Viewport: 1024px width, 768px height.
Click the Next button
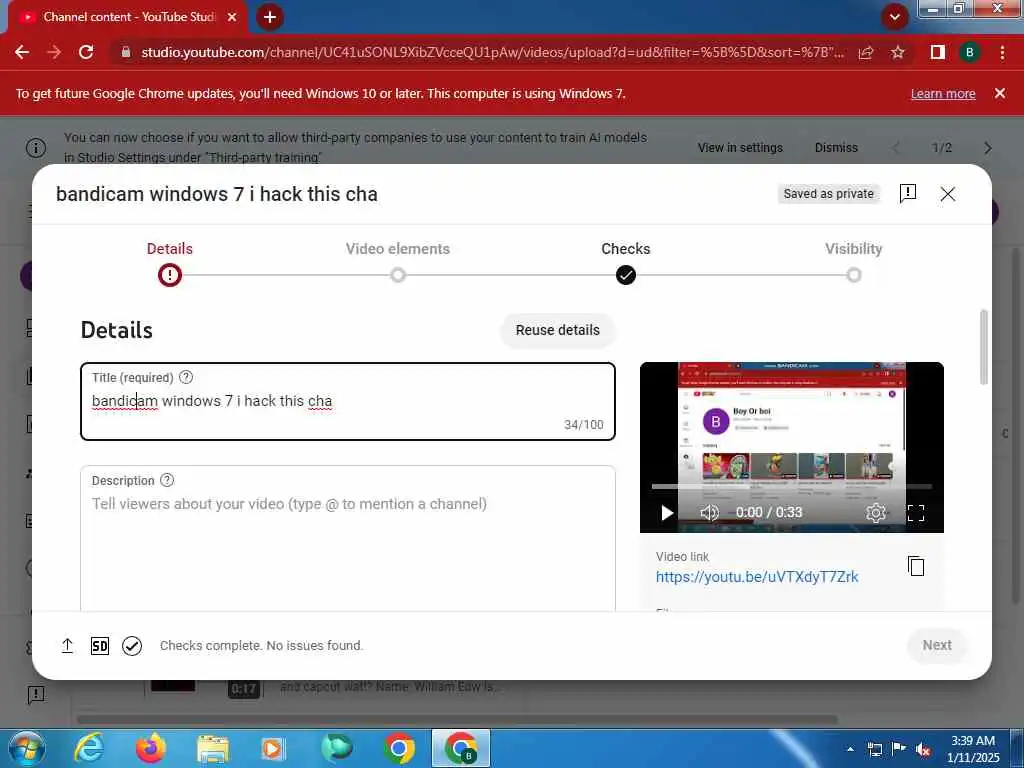pyautogui.click(x=937, y=645)
